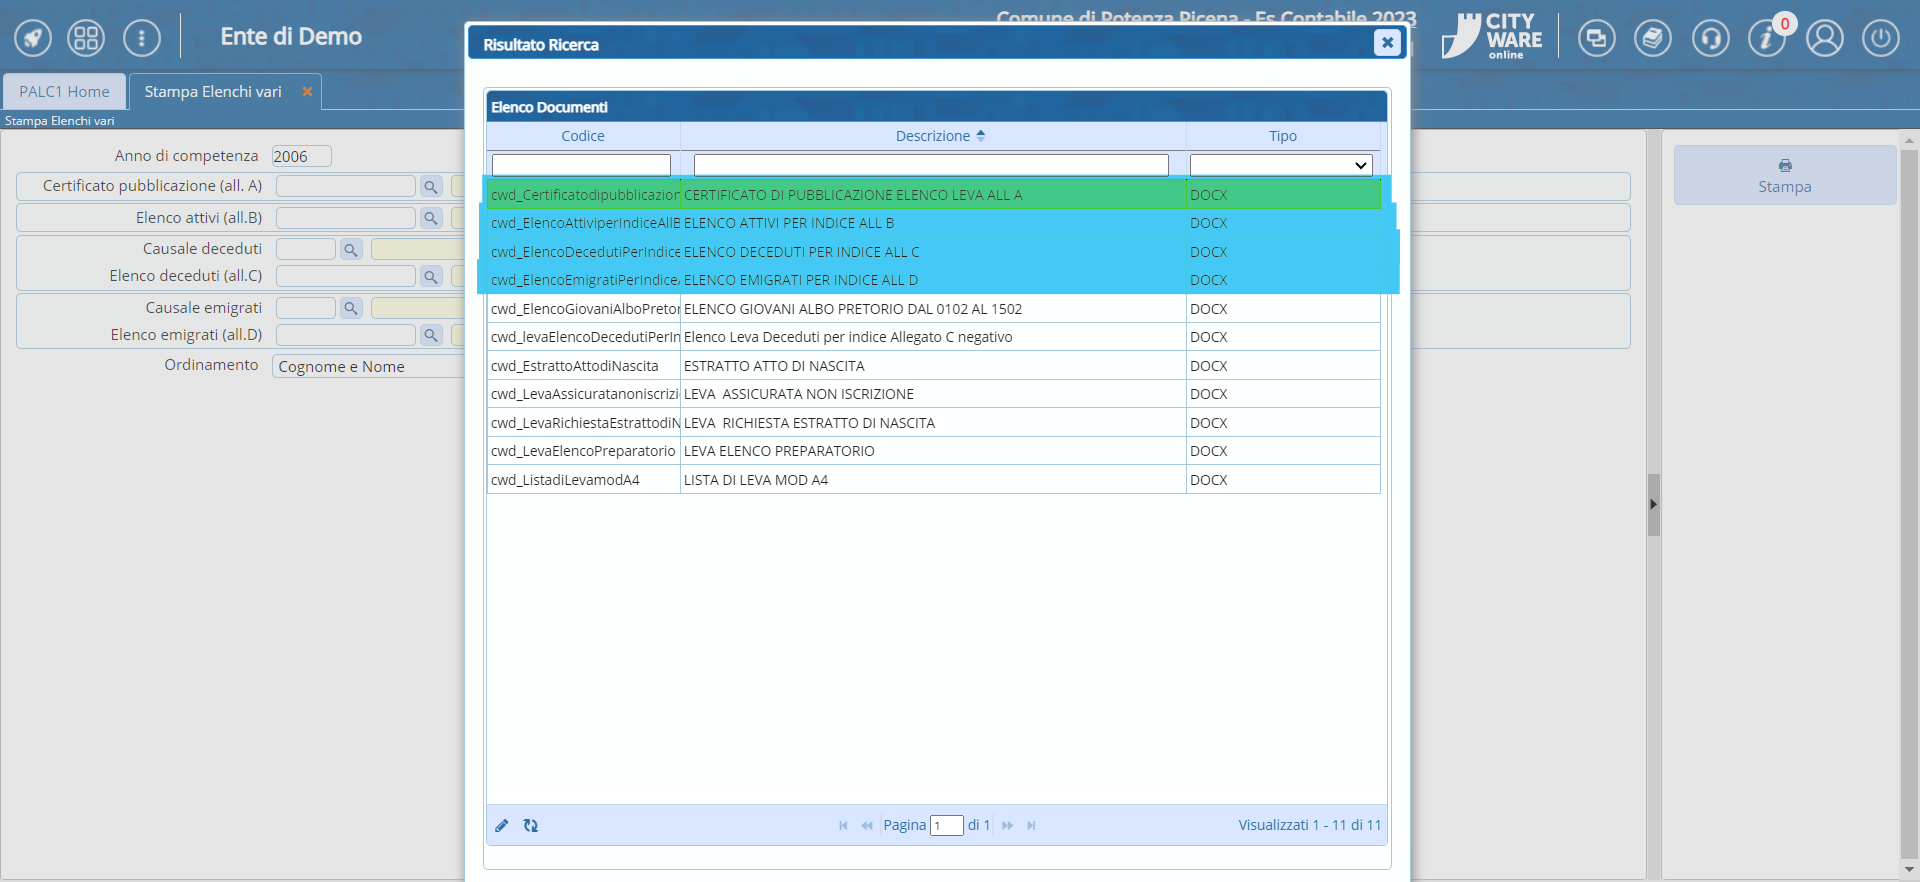Click the Codice filter input field
Image resolution: width=1920 pixels, height=882 pixels.
click(581, 165)
